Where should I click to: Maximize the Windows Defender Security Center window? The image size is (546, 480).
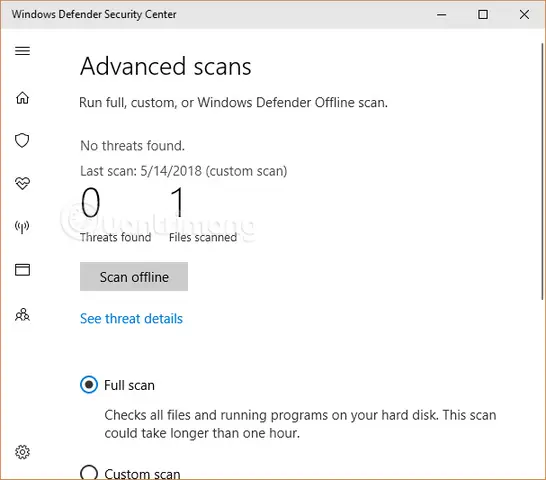[483, 15]
